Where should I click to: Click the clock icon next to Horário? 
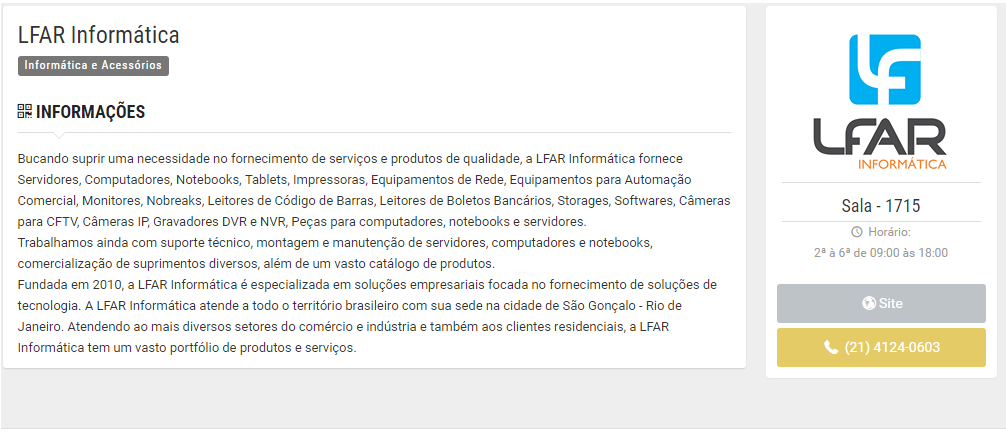(x=857, y=232)
